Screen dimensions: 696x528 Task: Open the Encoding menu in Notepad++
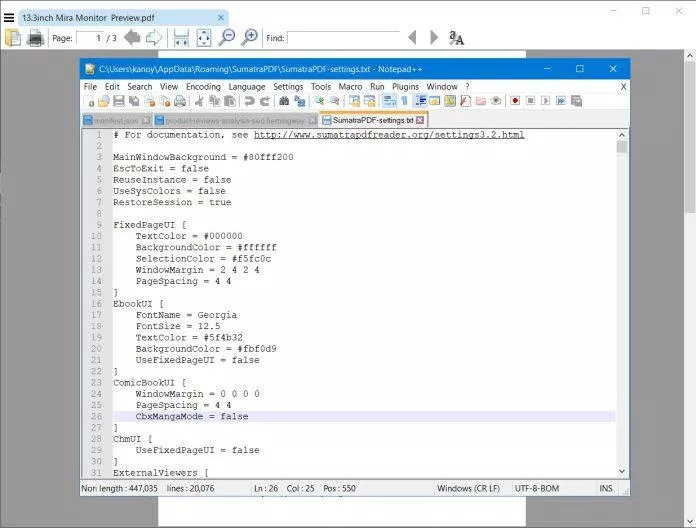click(x=203, y=87)
